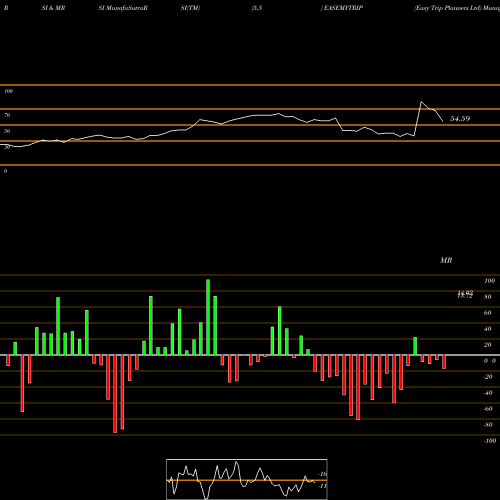
Task: Click the MR axis label -80
Action: click(488, 425)
